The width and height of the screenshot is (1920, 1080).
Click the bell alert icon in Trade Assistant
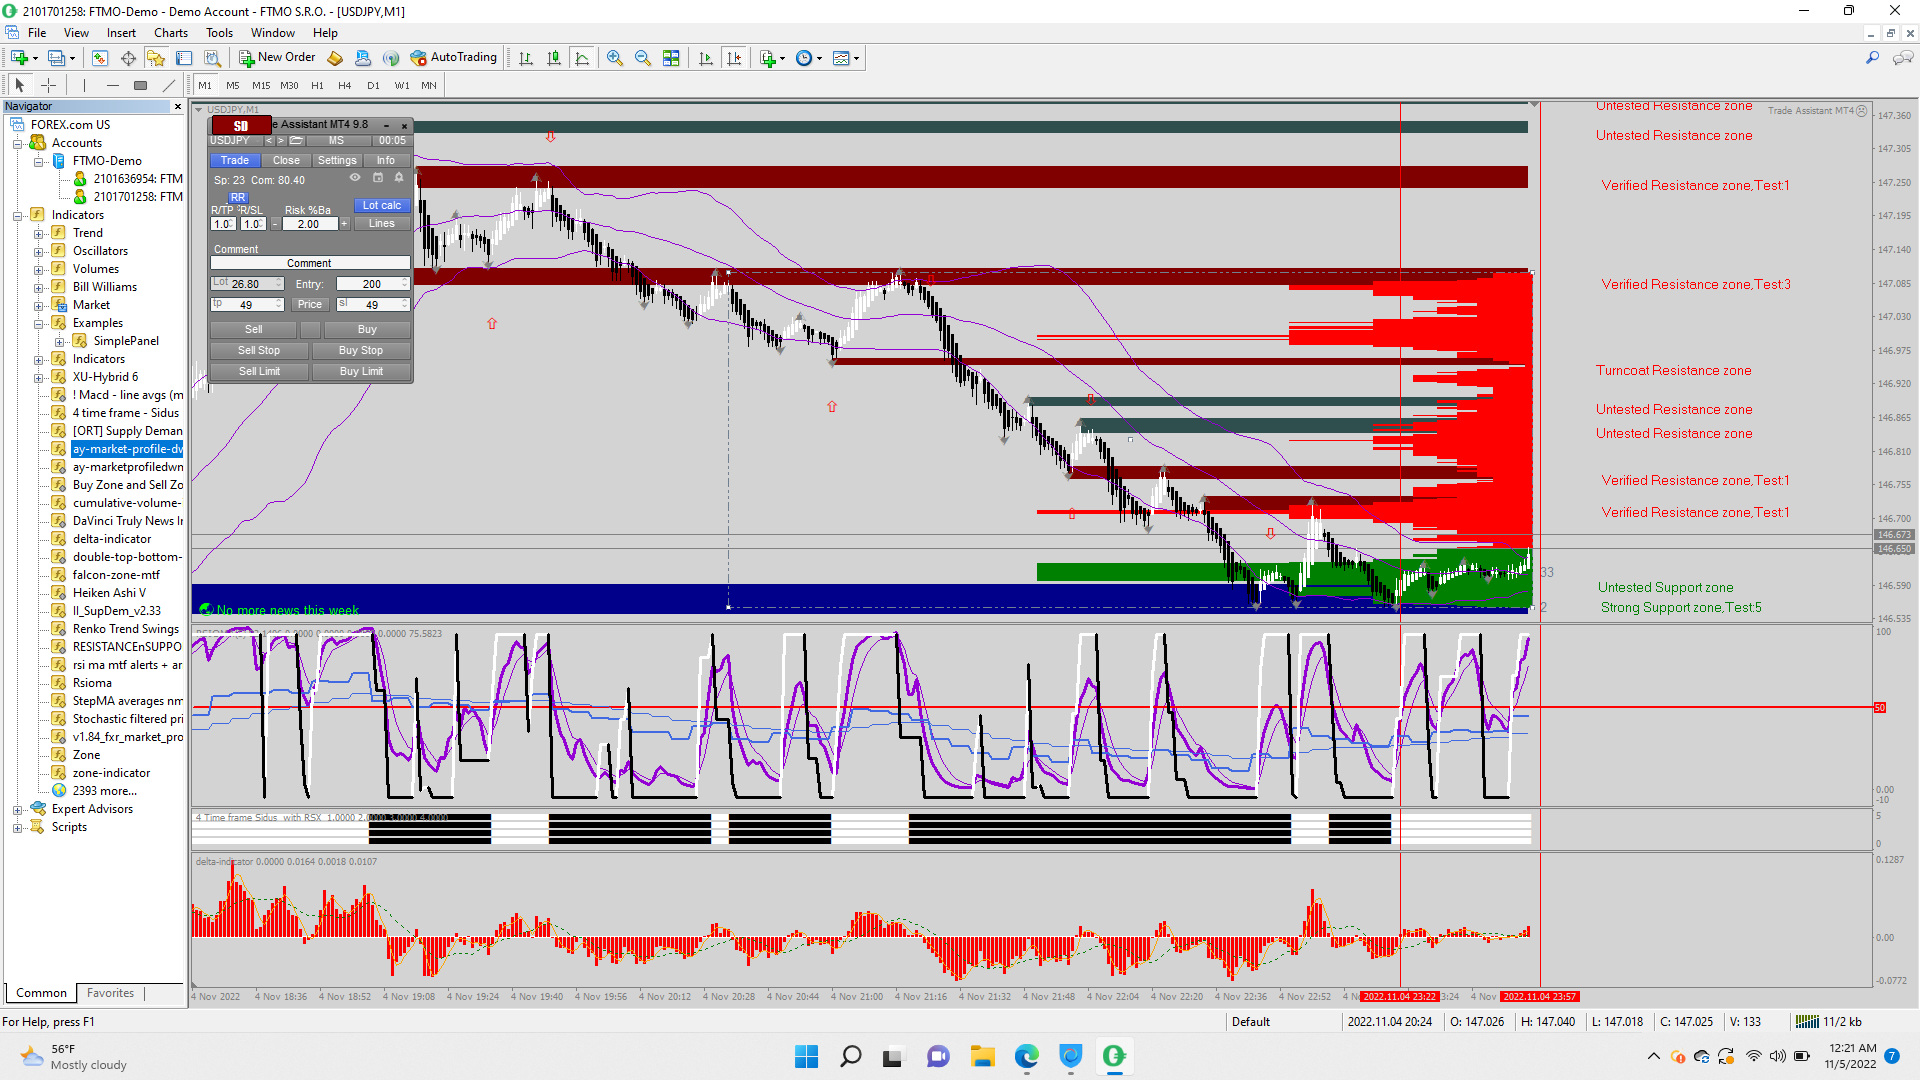coord(399,178)
